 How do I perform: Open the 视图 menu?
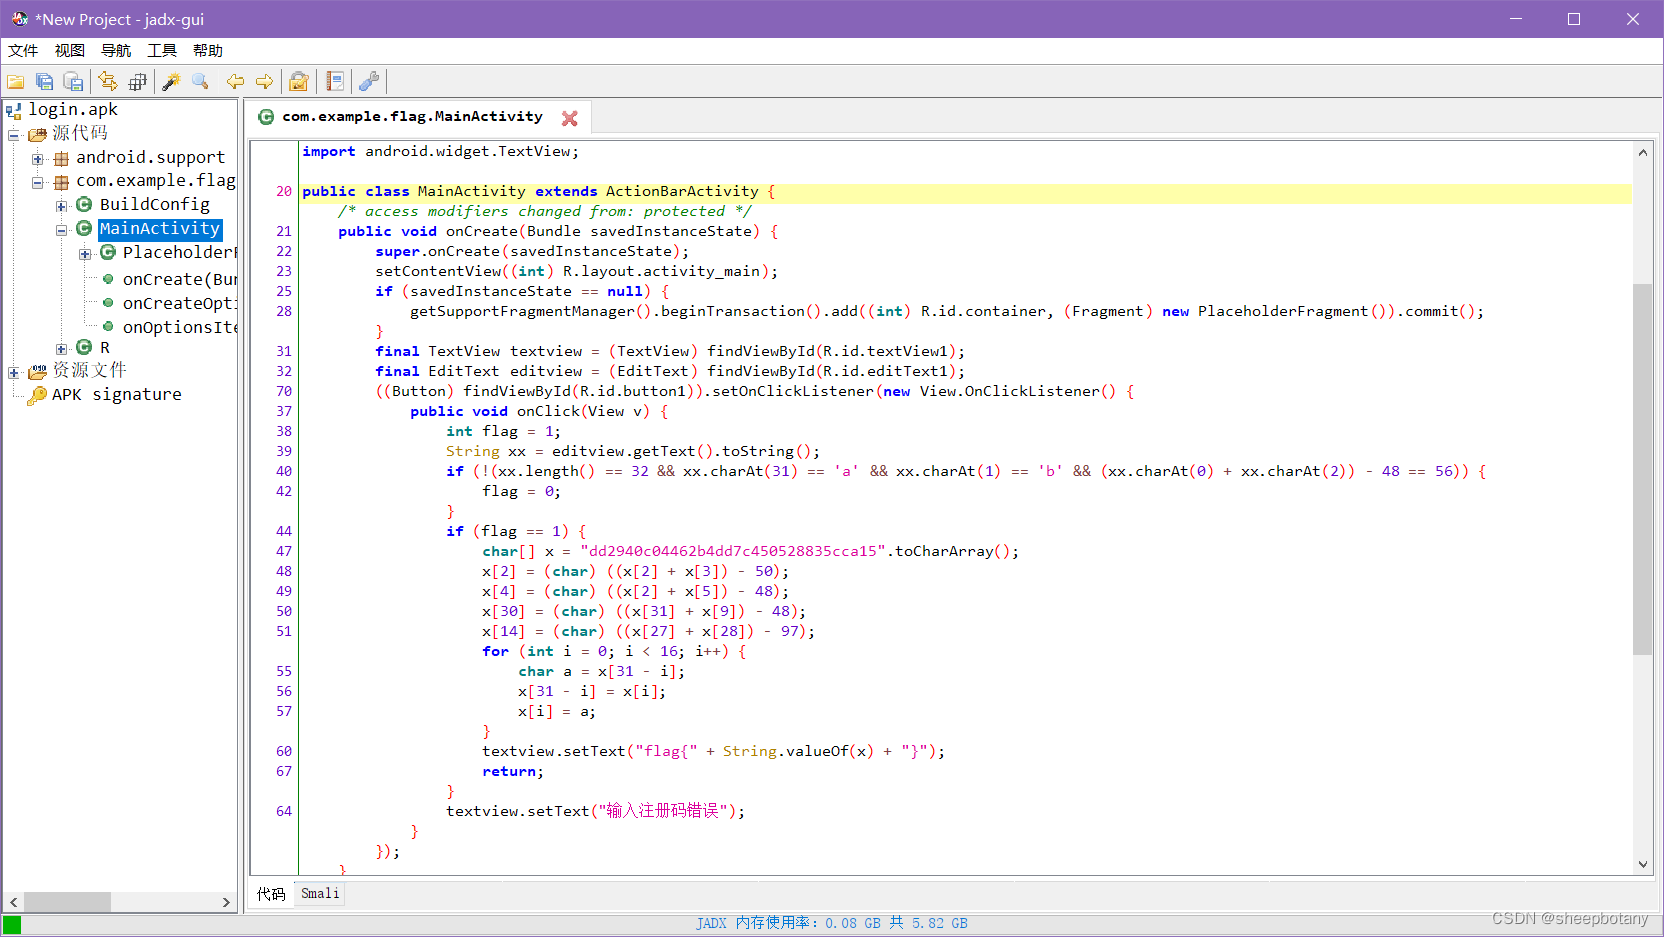point(69,51)
